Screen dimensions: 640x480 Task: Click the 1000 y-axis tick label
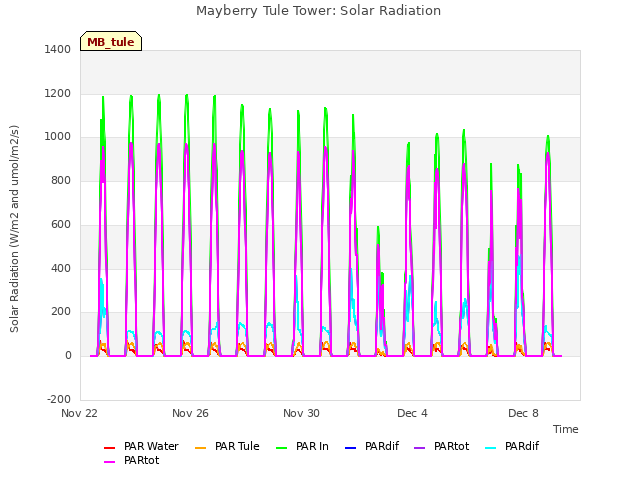(58, 137)
